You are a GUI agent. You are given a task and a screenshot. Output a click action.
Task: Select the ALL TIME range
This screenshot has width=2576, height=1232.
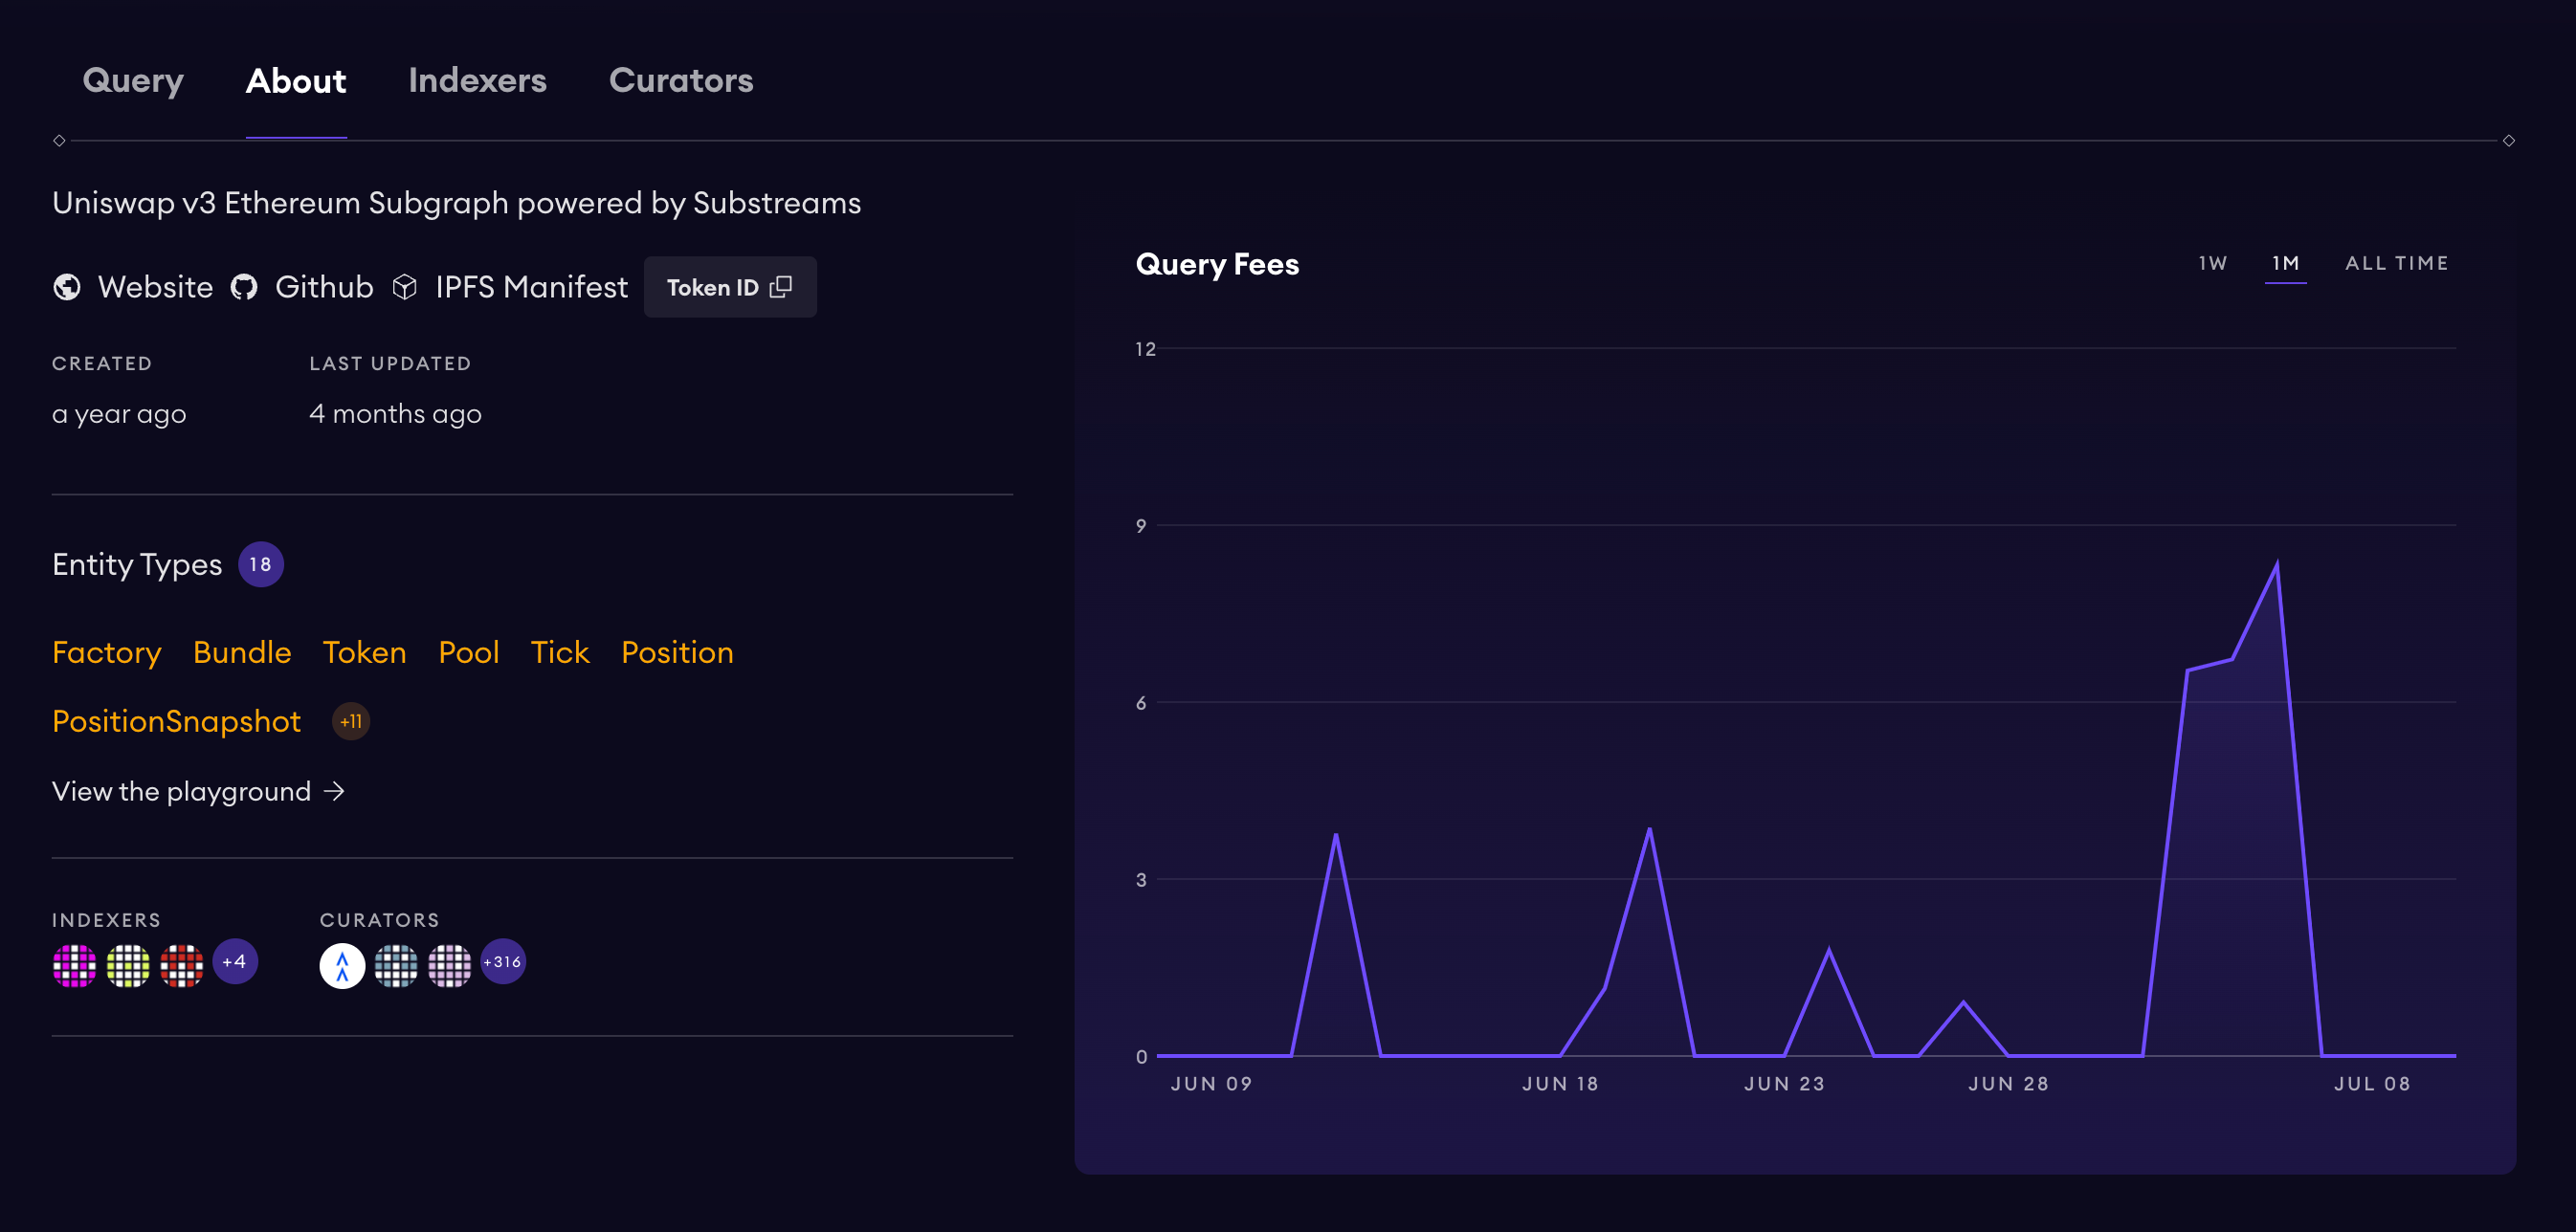click(2396, 263)
